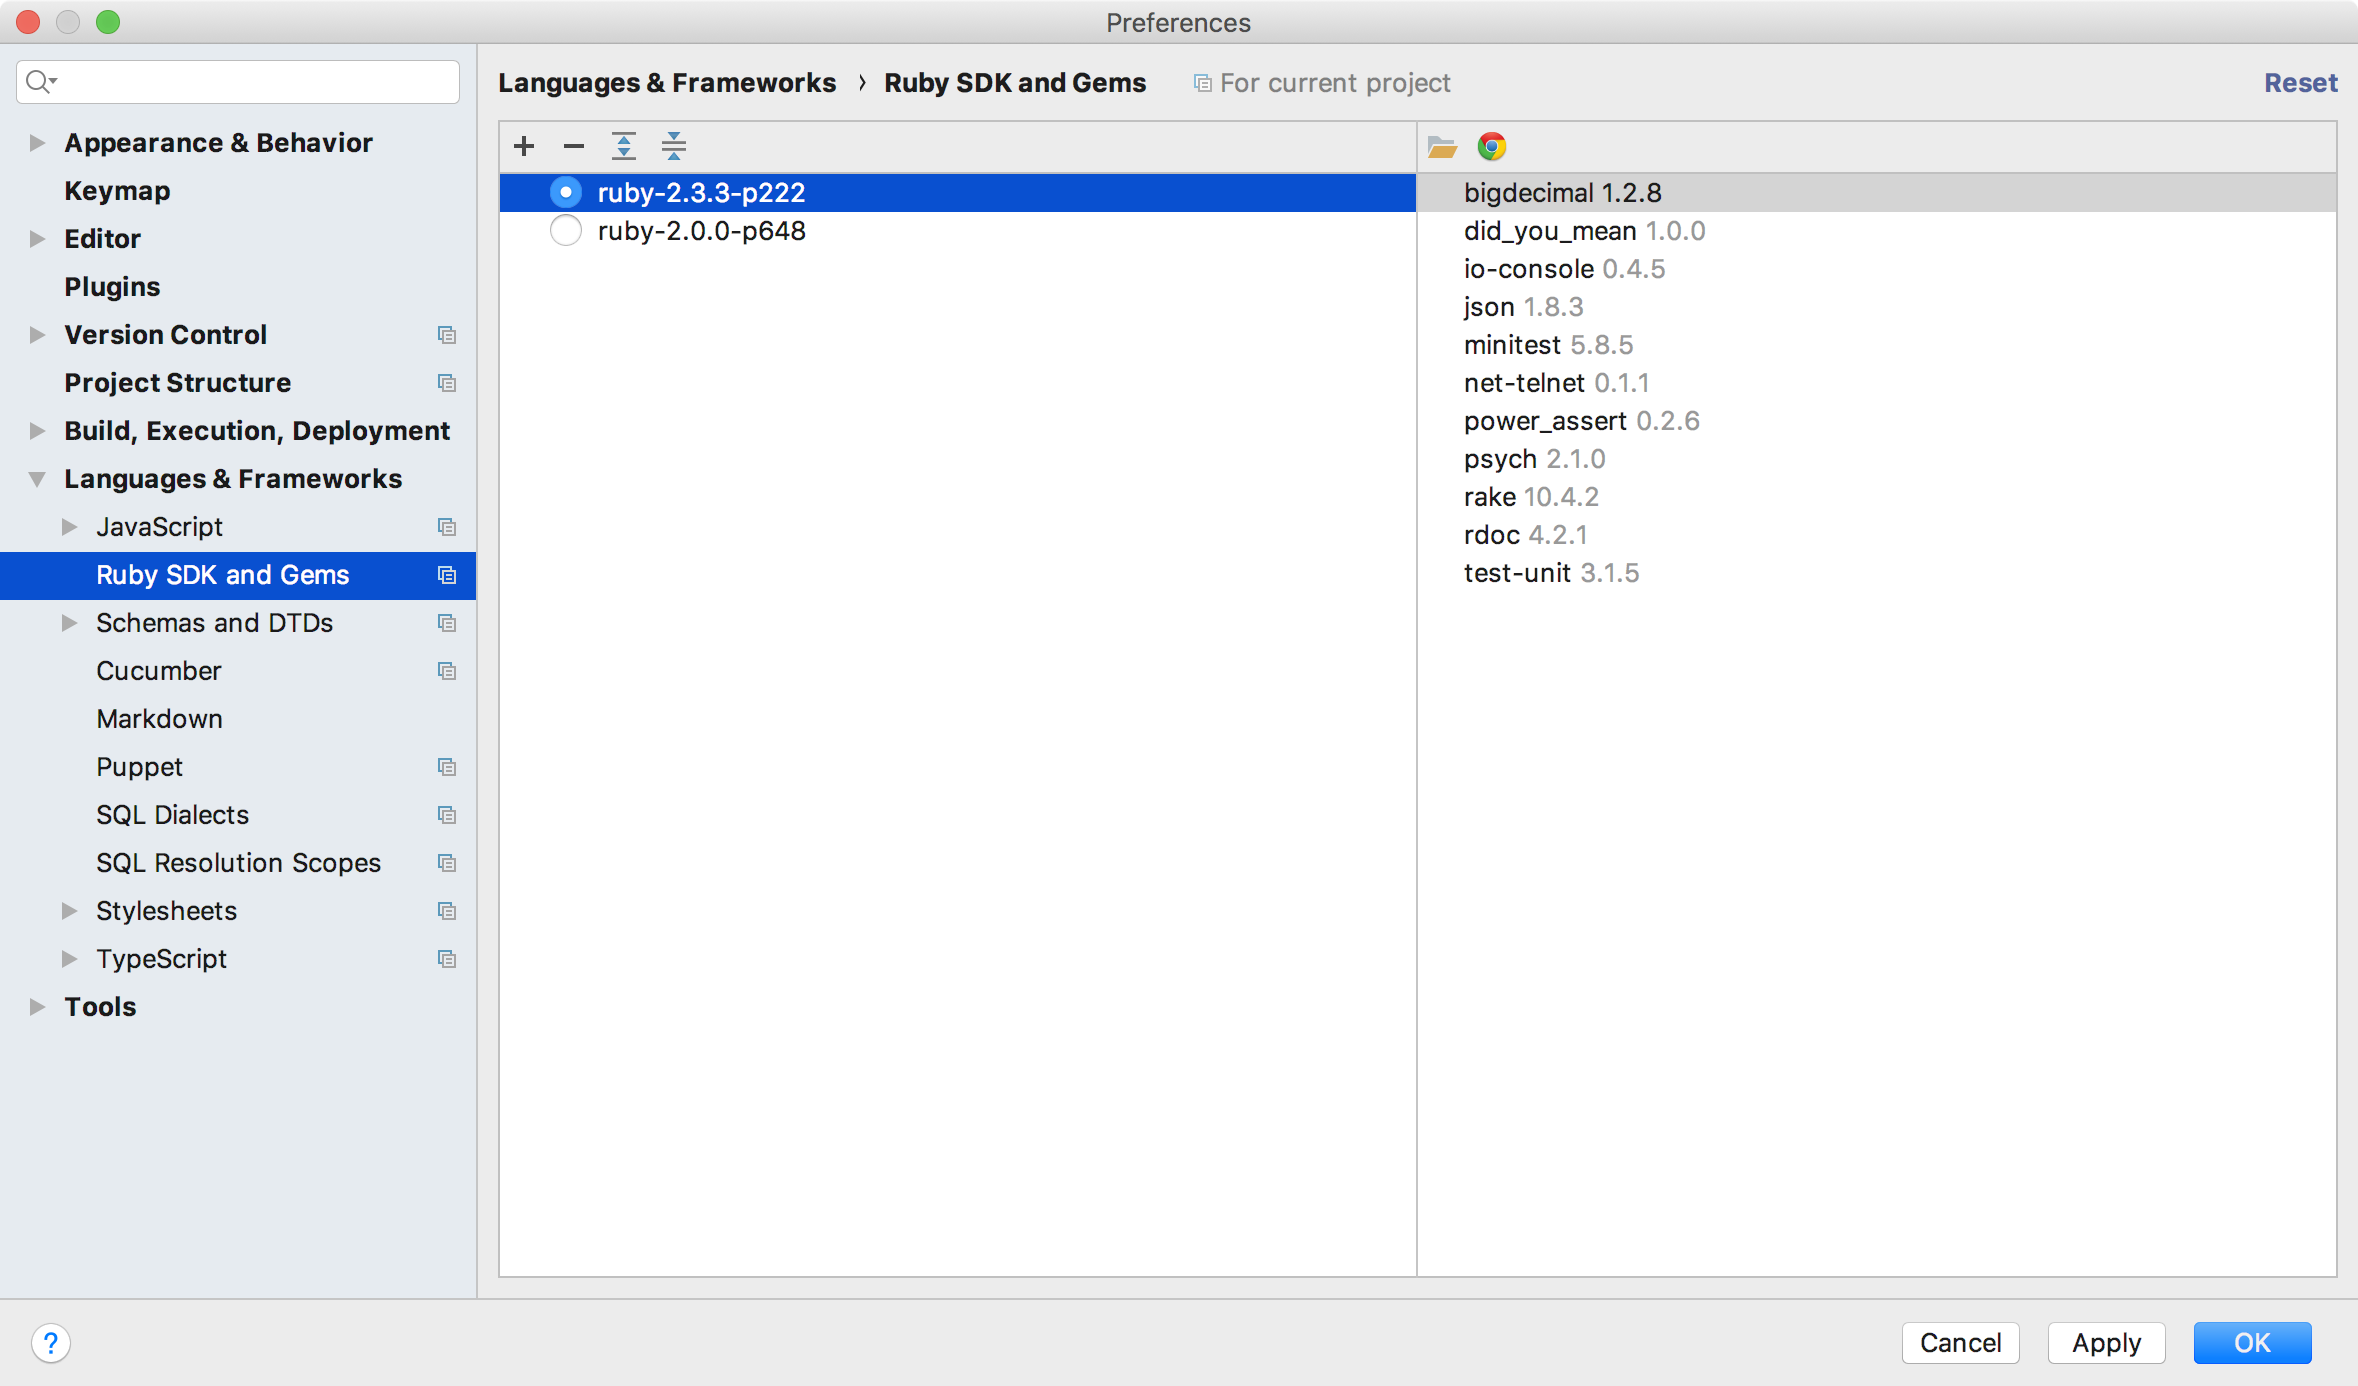Click project-level icon beside Ruby SDK and Gems
The width and height of the screenshot is (2358, 1386).
click(x=447, y=575)
